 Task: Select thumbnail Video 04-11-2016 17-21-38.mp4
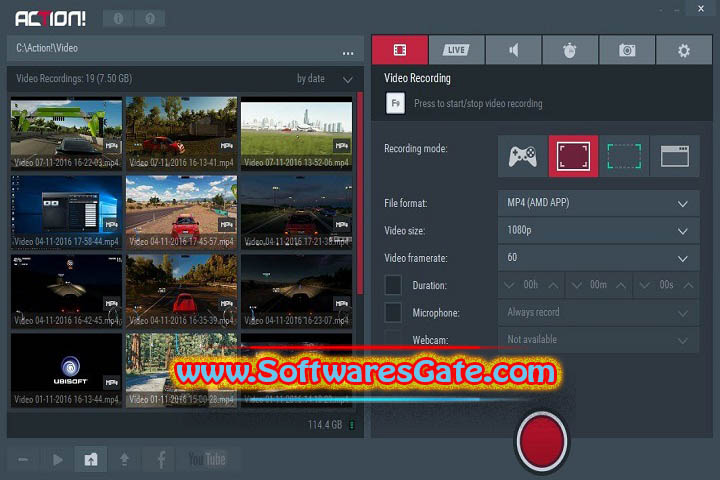[x=296, y=212]
